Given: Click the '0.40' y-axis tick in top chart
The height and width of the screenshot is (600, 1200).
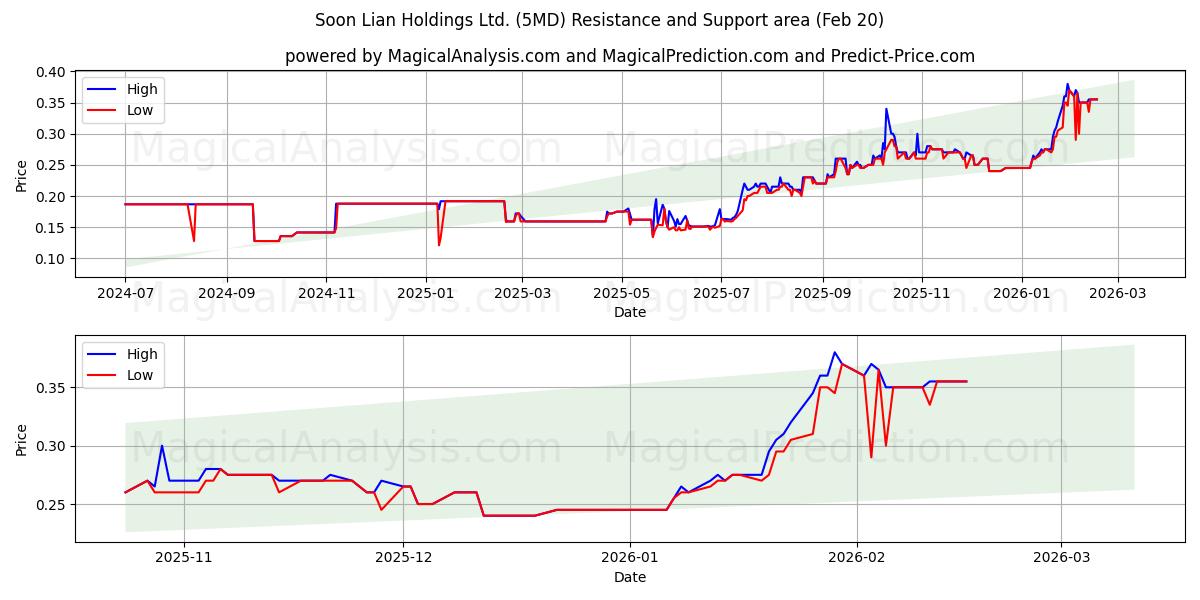Looking at the screenshot, I should point(52,72).
